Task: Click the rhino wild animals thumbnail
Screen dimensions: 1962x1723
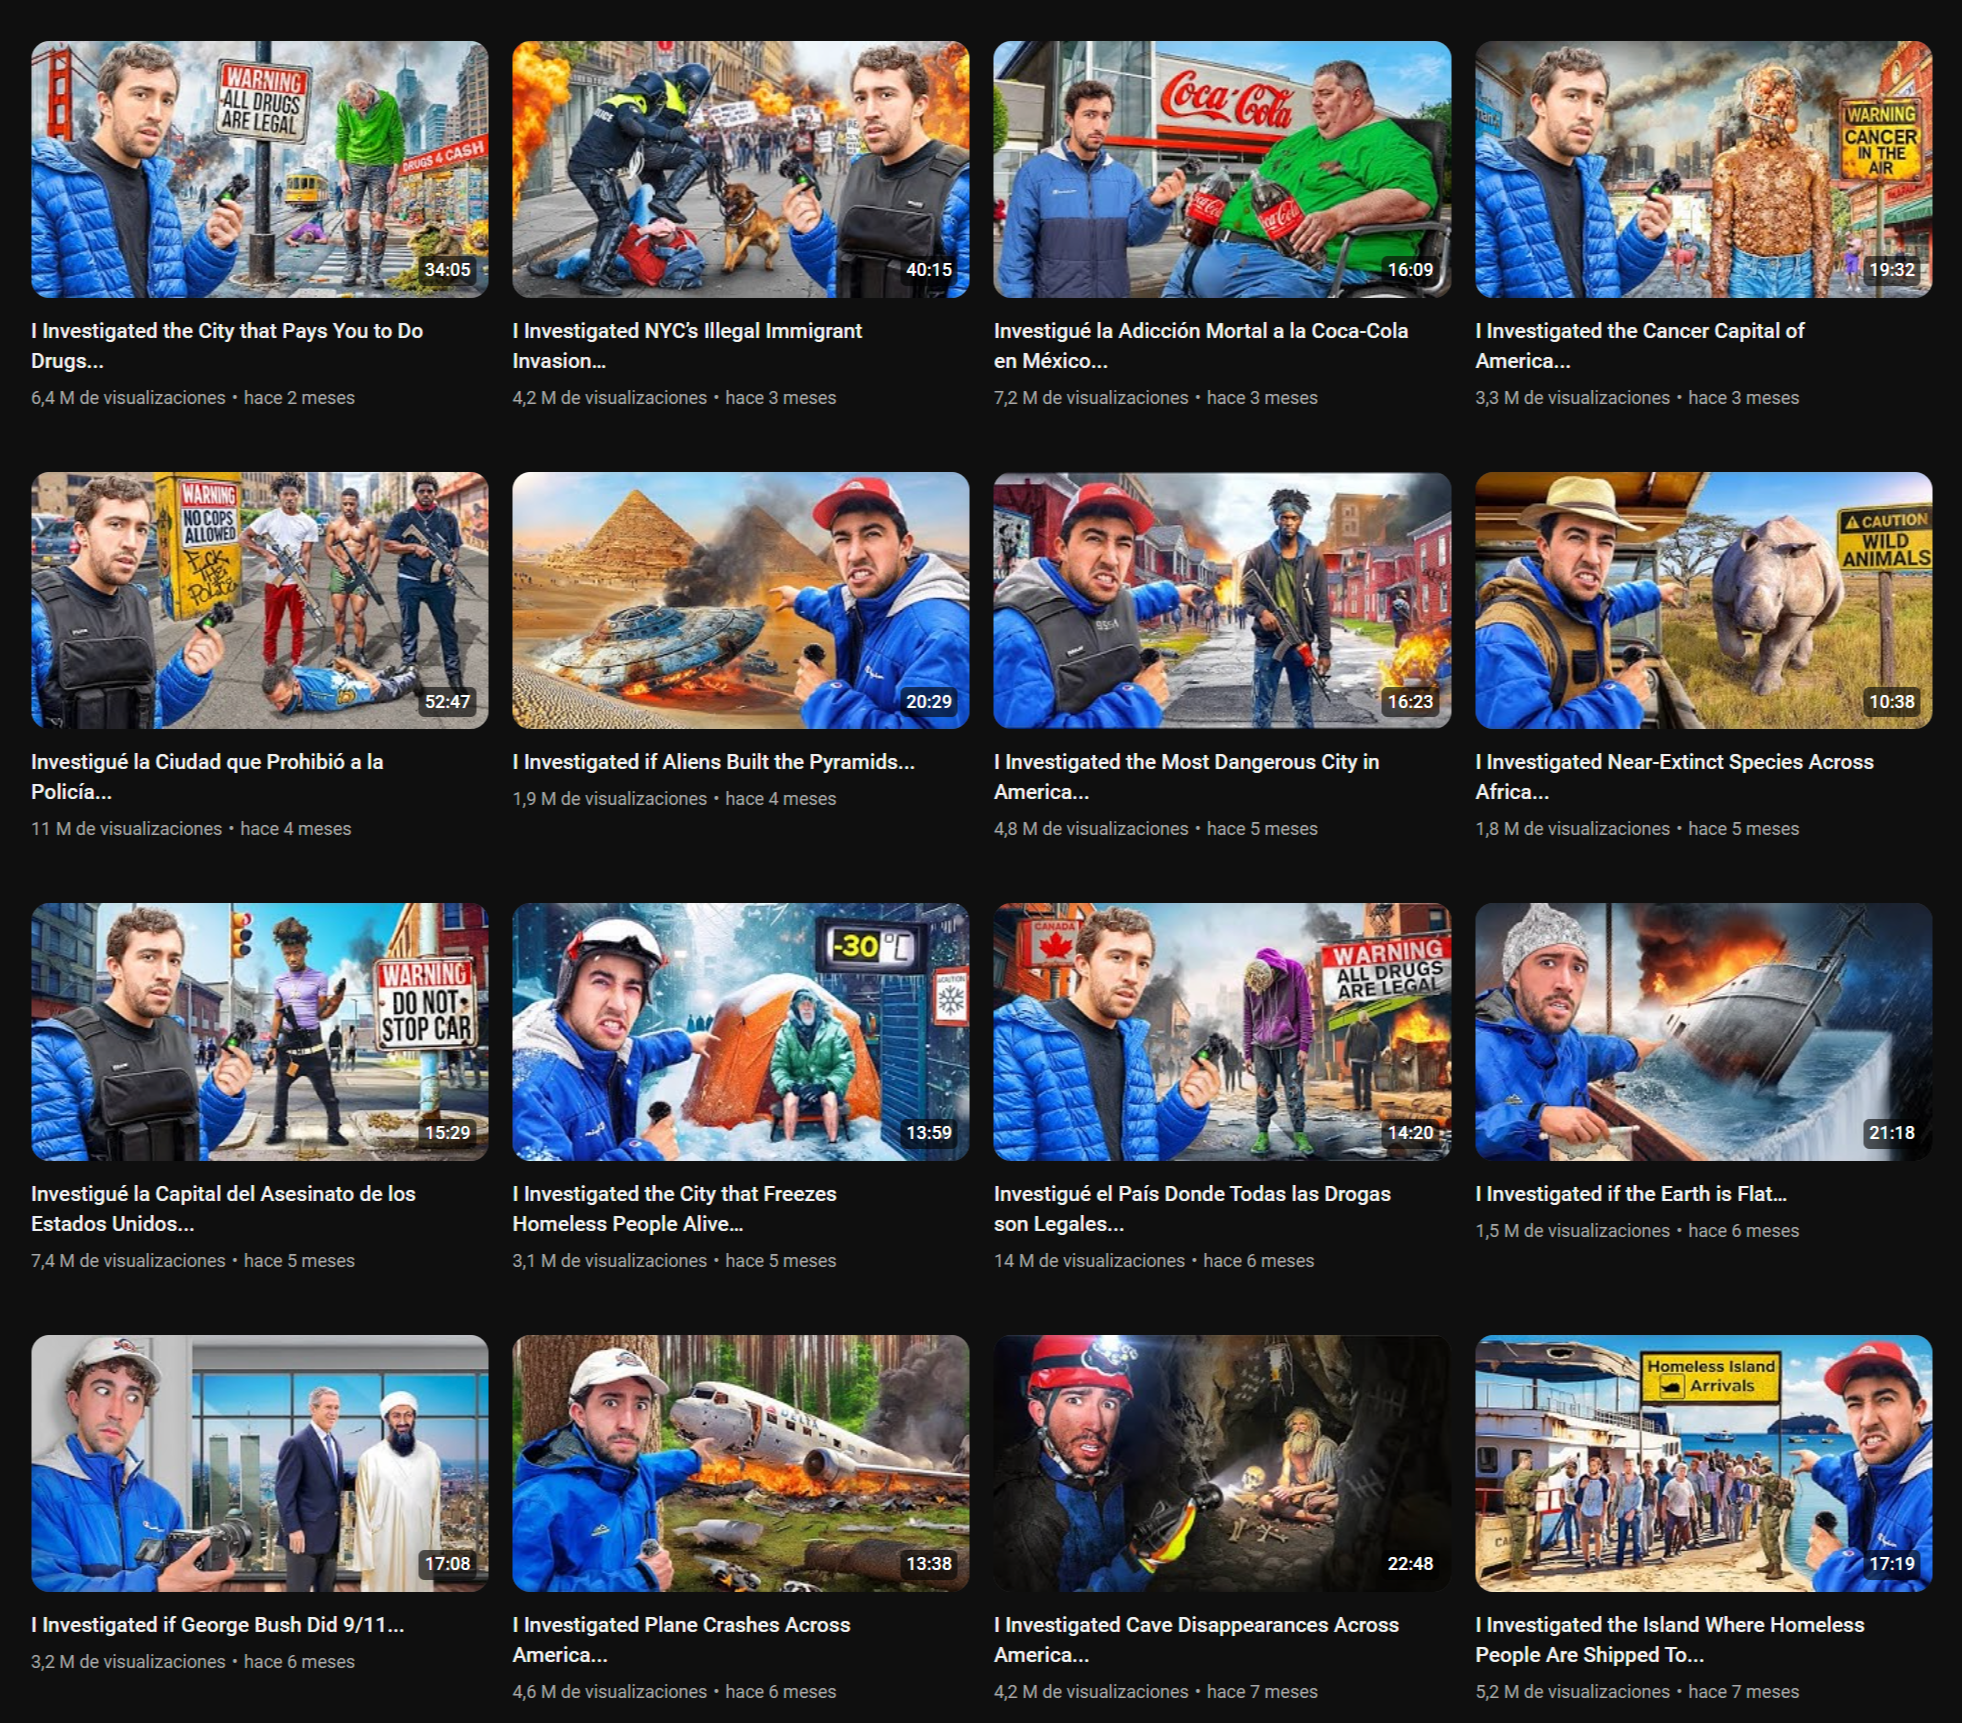Action: (x=1702, y=600)
